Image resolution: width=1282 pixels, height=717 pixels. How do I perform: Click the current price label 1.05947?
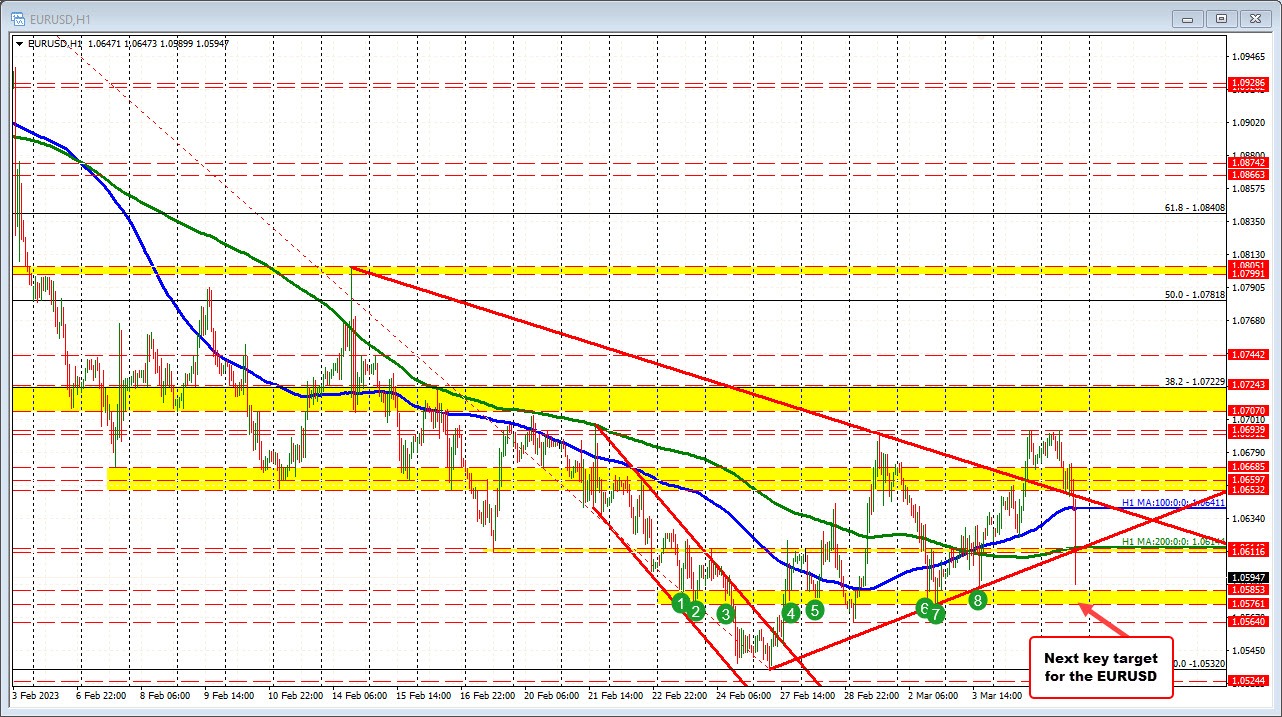1249,577
